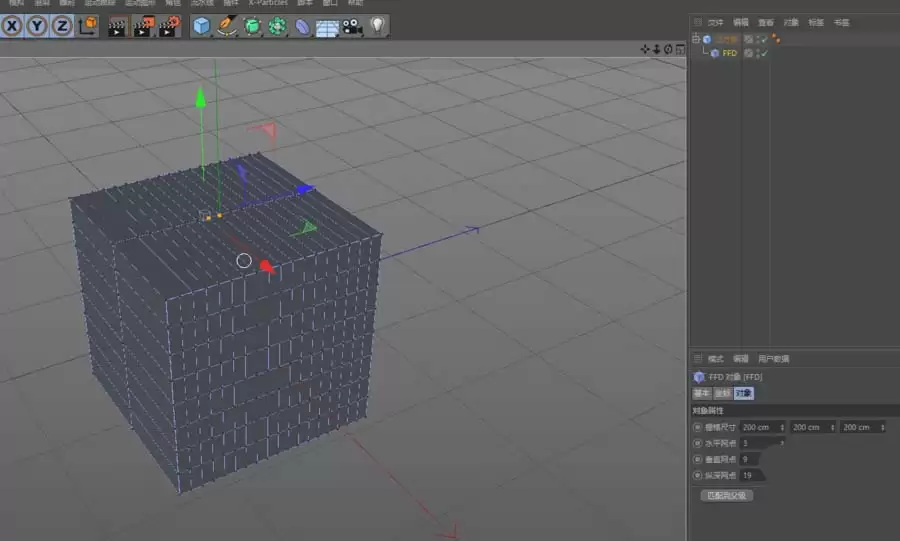Adjust the X grid size stepper arrows

click(x=782, y=427)
